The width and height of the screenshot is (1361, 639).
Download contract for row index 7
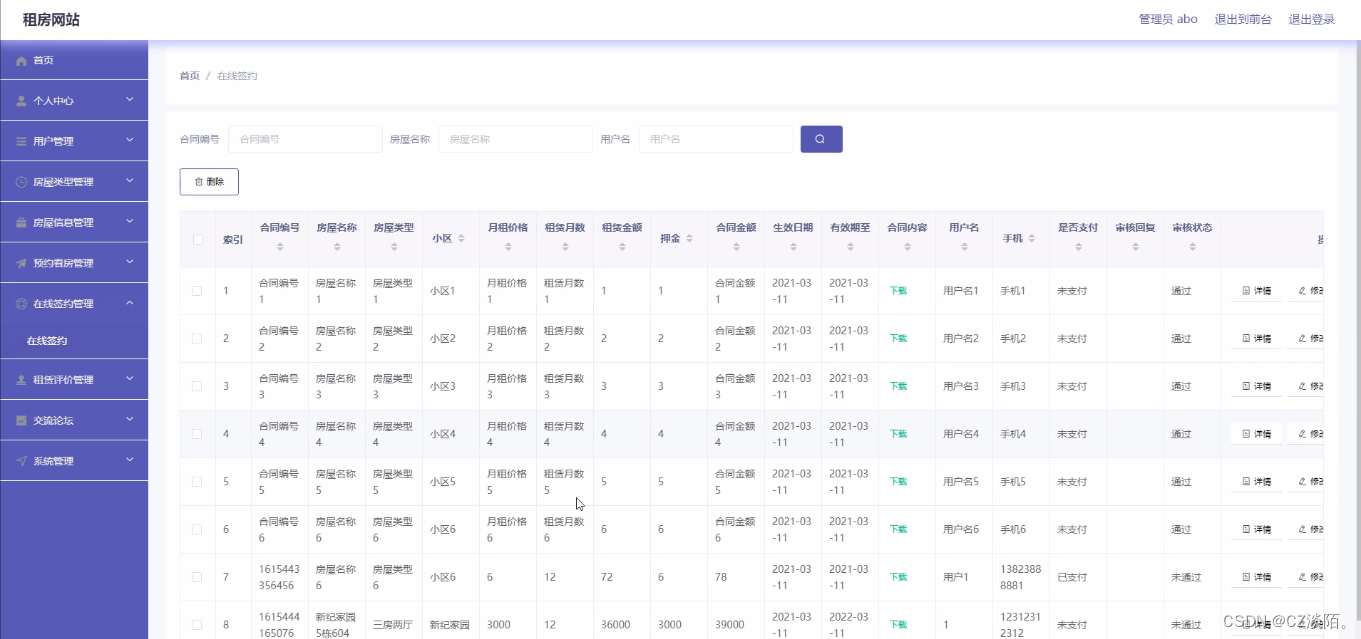pos(898,577)
